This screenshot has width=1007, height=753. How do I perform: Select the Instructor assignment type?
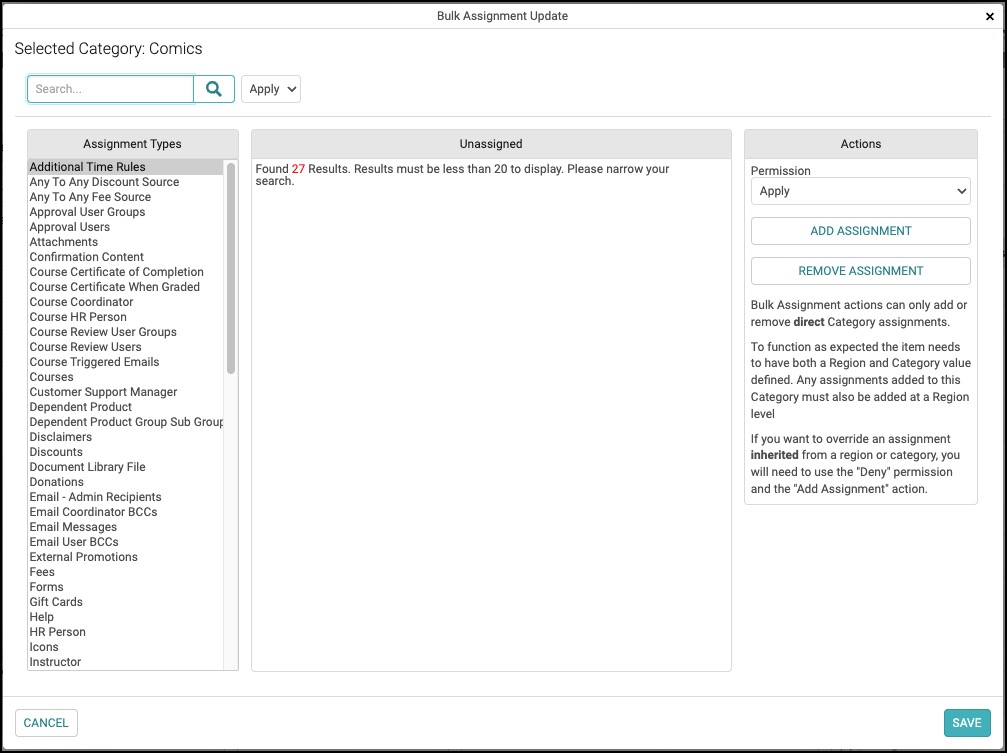(x=55, y=662)
